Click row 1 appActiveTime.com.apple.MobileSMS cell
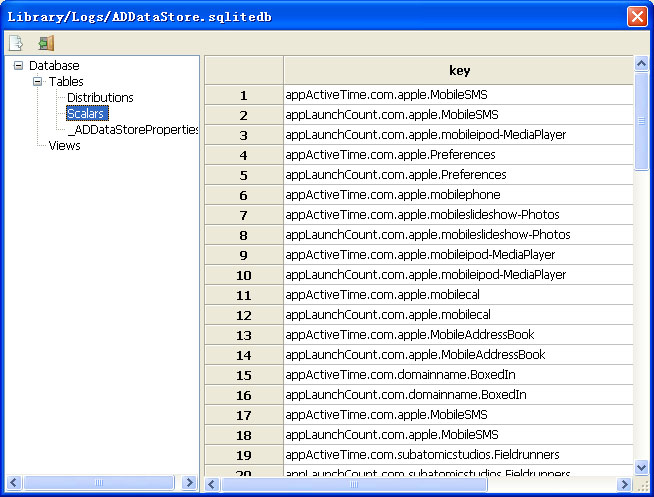Screen dimensions: 654x497 point(458,95)
